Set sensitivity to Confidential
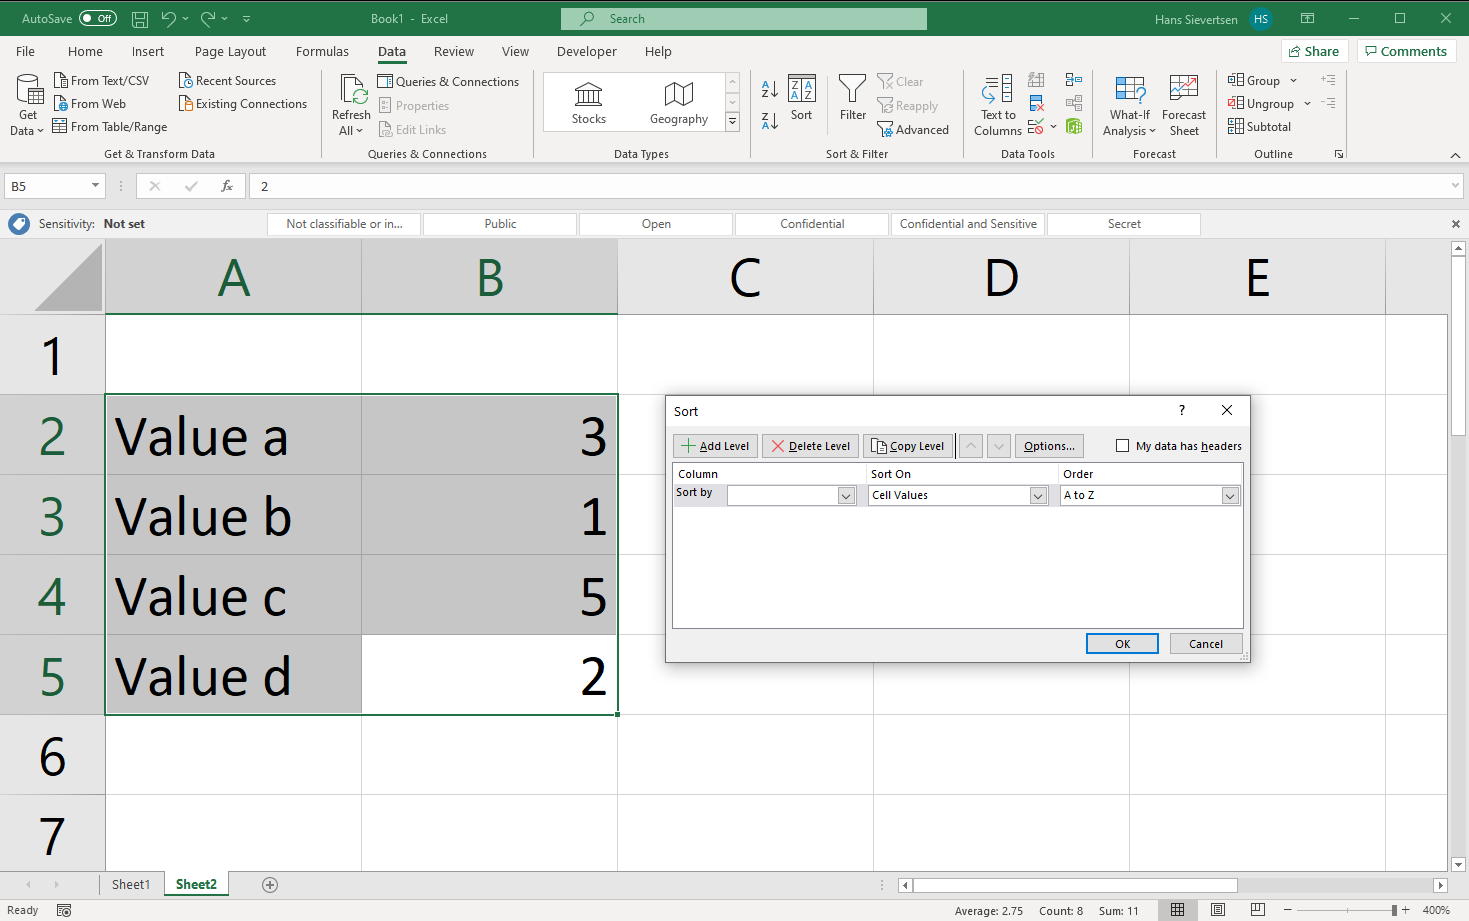The width and height of the screenshot is (1469, 921). pyautogui.click(x=812, y=224)
